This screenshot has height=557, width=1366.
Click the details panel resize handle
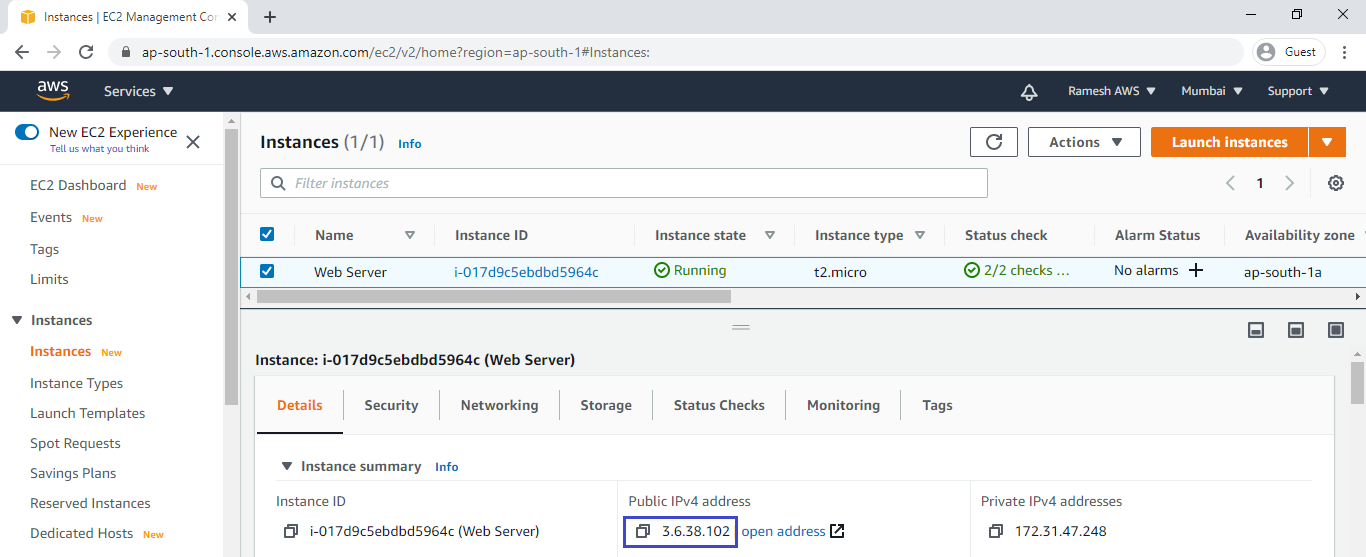741,327
